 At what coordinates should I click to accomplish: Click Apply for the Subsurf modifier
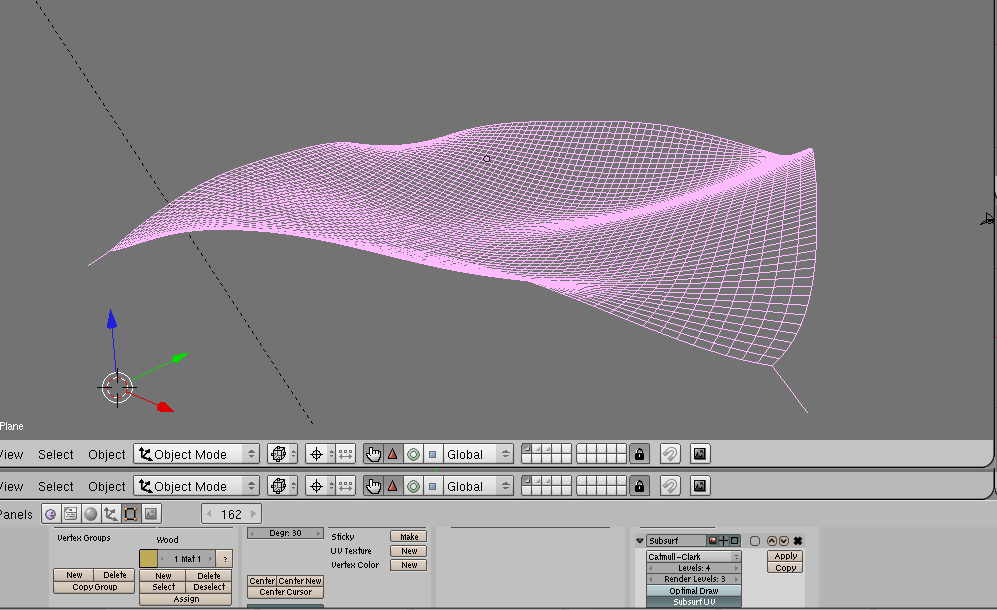(x=786, y=556)
